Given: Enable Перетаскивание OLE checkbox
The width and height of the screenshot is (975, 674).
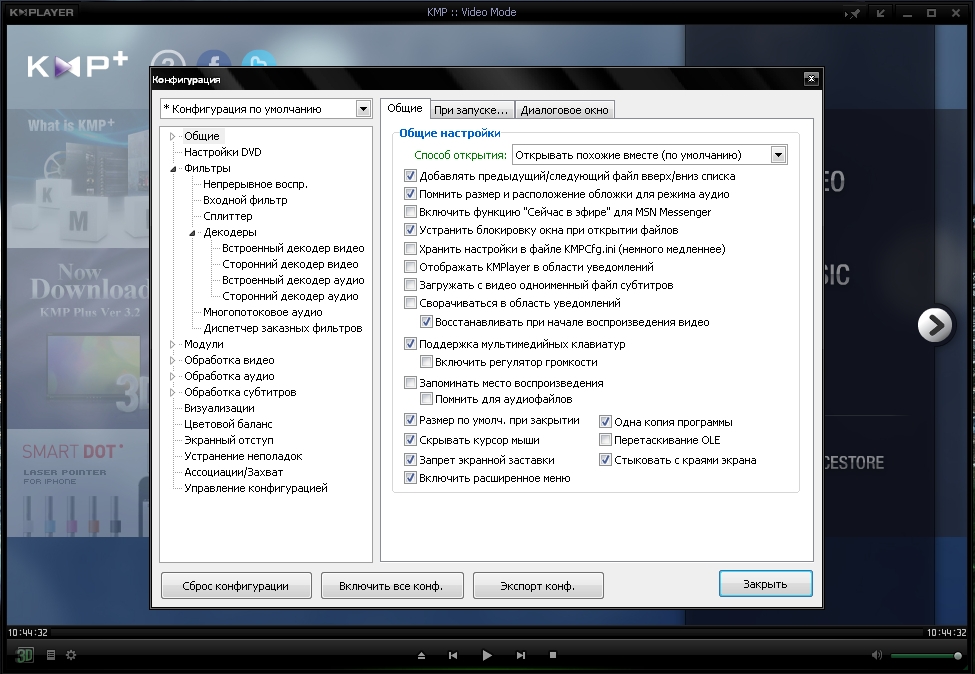Looking at the screenshot, I should (605, 440).
